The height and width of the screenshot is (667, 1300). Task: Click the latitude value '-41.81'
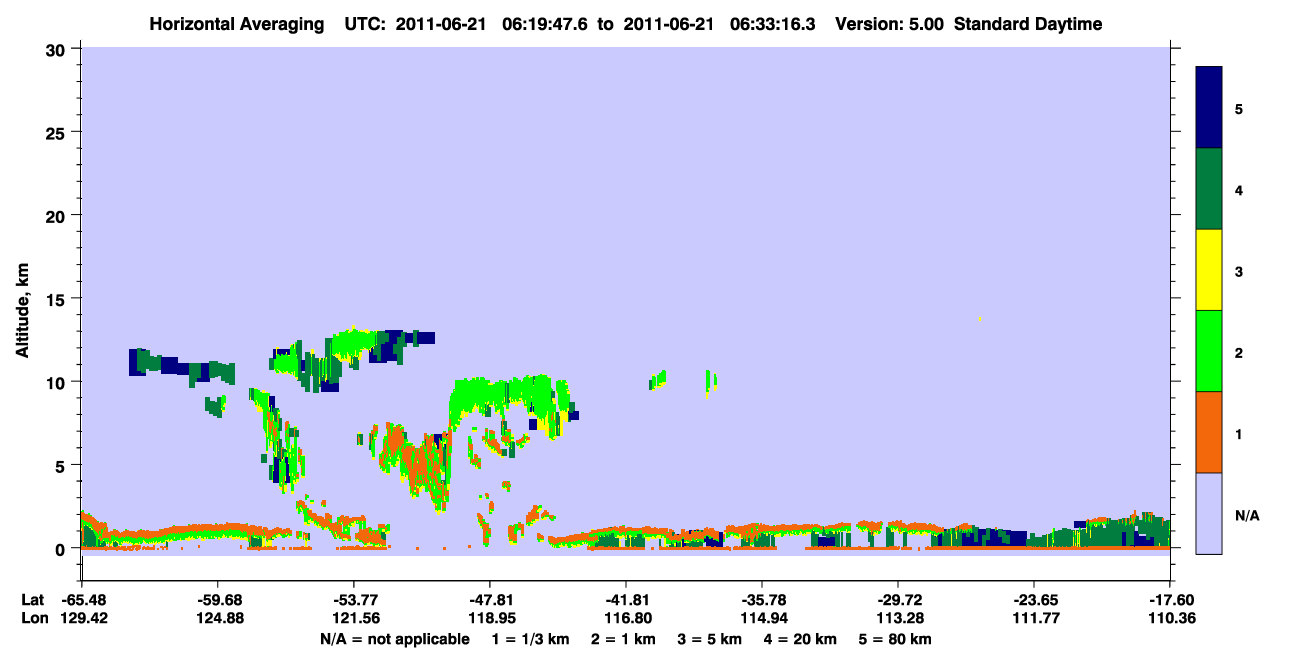(625, 600)
